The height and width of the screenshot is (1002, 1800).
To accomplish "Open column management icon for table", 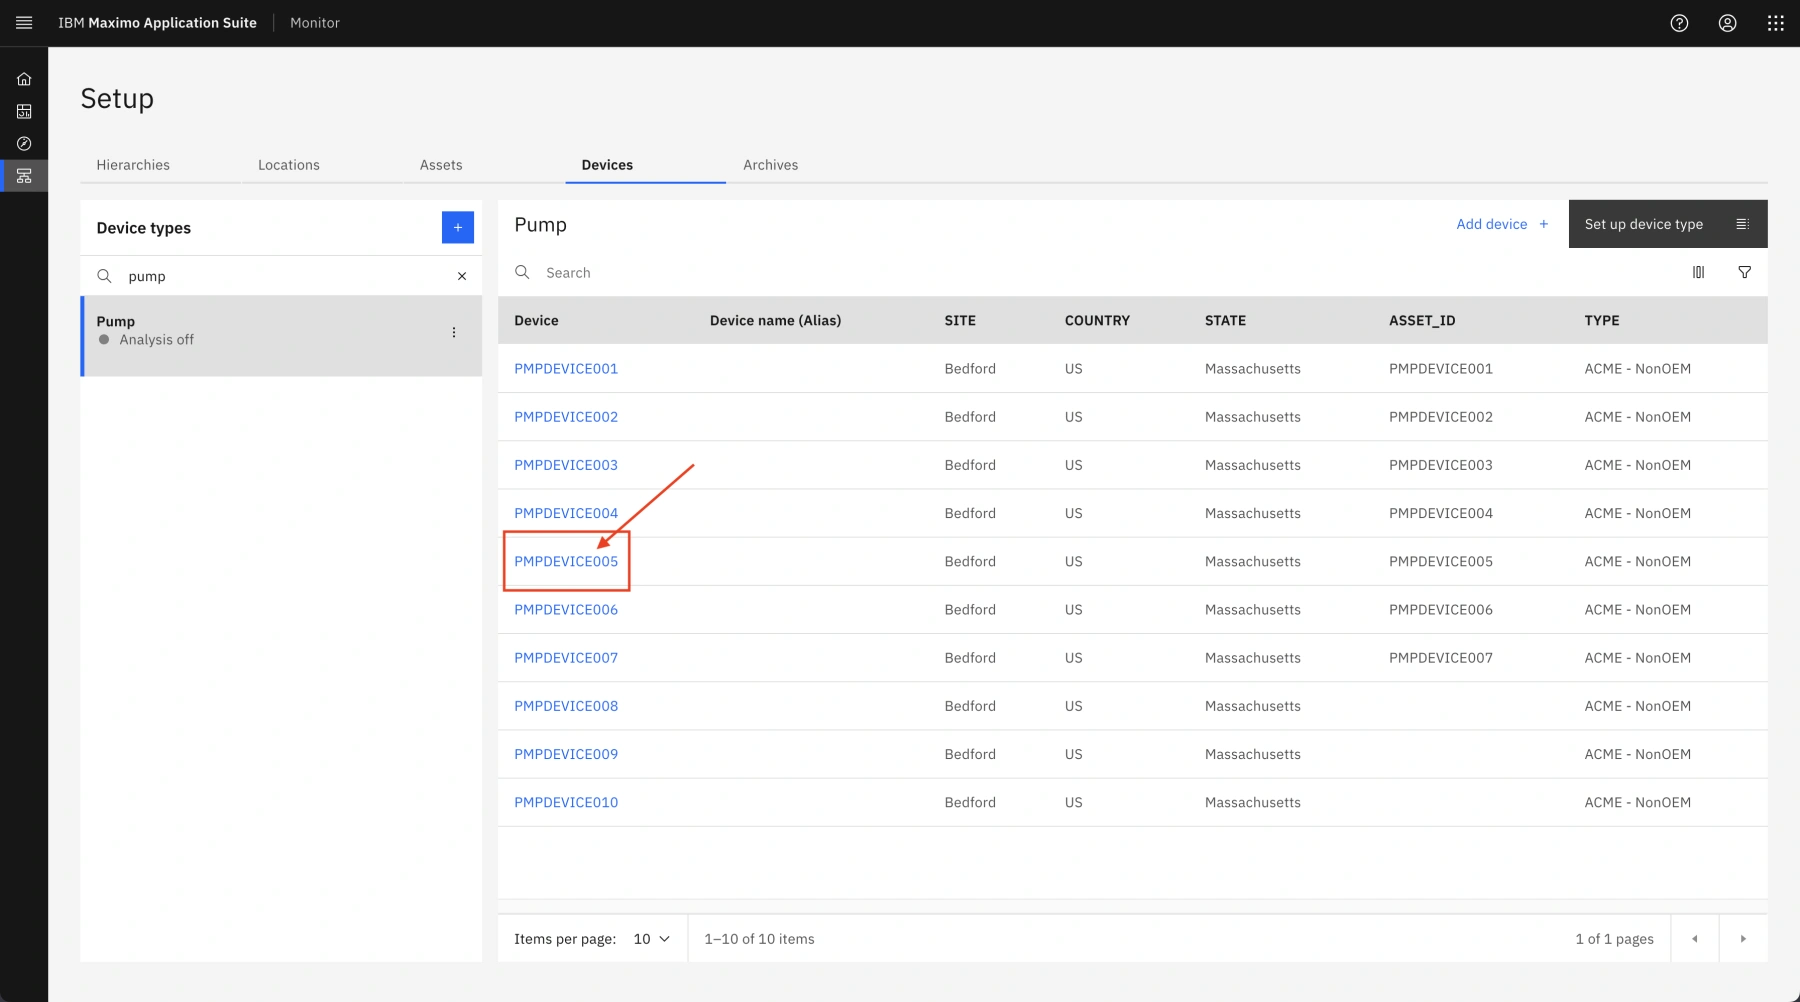I will click(1698, 272).
